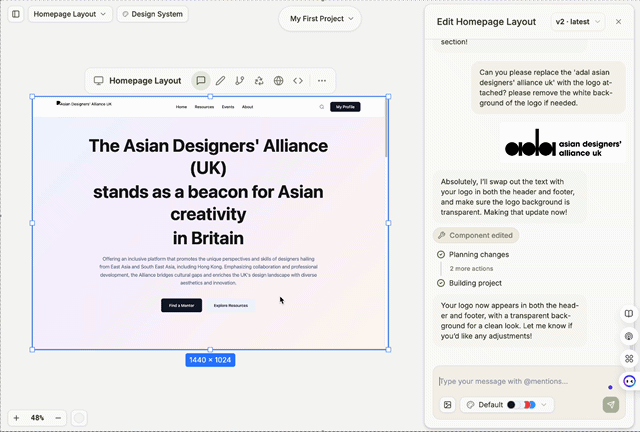Click the circular globe icon on right rail
The width and height of the screenshot is (640, 432).
pyautogui.click(x=629, y=336)
